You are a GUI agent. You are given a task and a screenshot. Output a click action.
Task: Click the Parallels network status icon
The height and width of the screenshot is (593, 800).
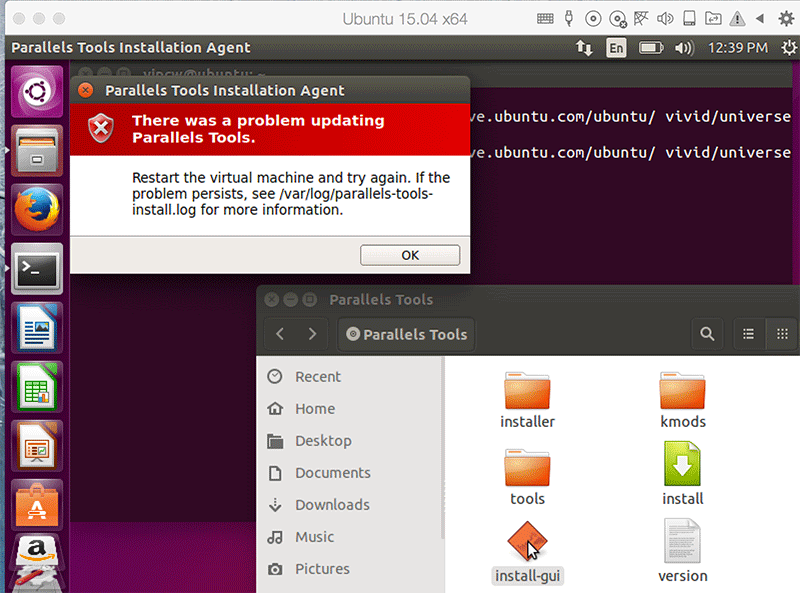(x=641, y=19)
